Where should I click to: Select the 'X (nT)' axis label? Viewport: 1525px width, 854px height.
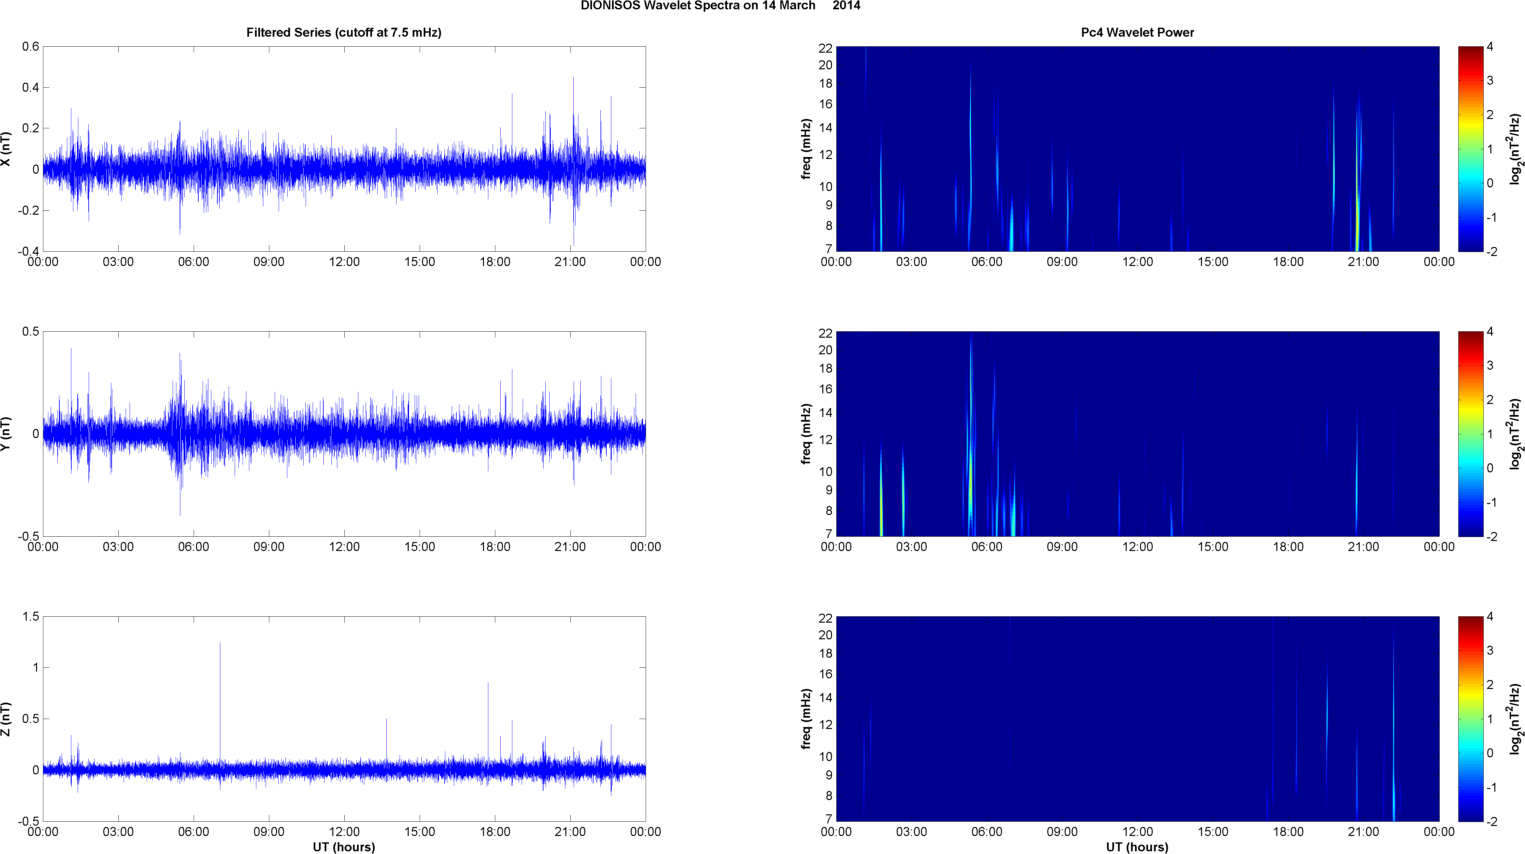[x=6, y=149]
